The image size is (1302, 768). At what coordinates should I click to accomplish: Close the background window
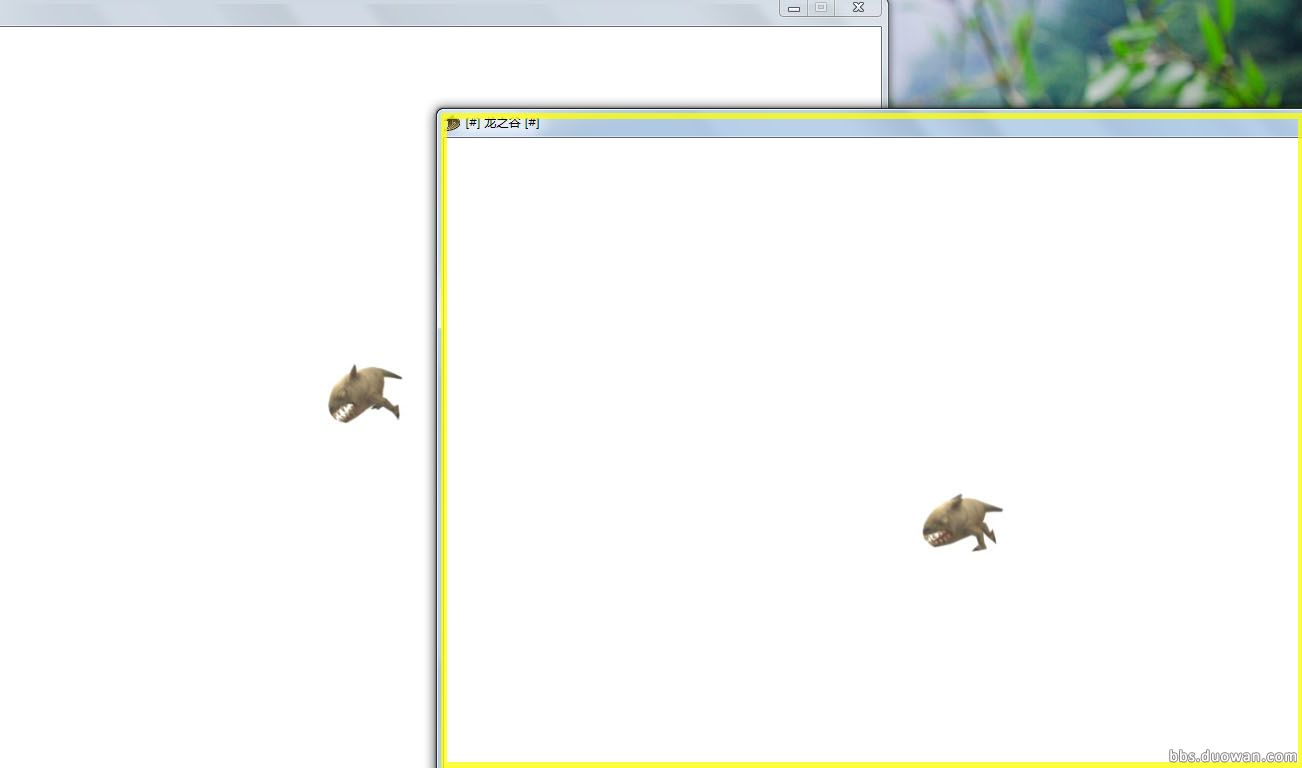click(858, 8)
